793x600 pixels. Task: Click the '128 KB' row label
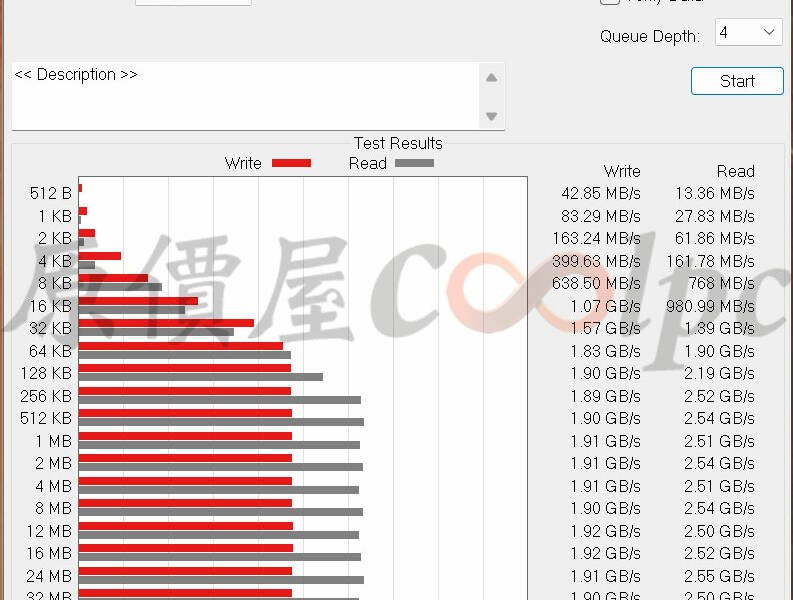46,373
